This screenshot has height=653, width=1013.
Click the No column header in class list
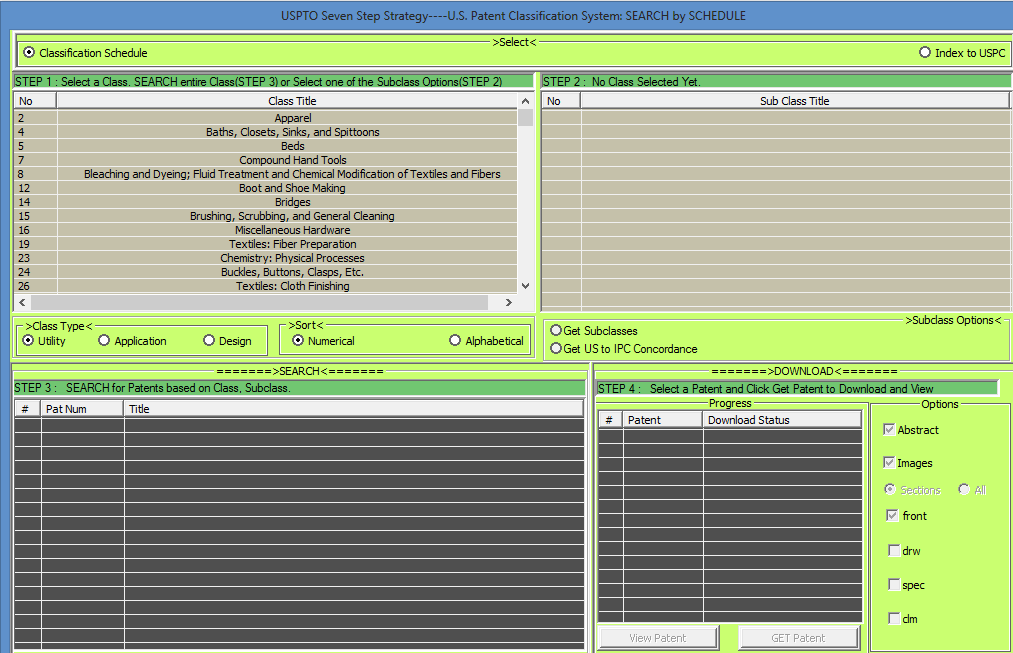[x=35, y=101]
